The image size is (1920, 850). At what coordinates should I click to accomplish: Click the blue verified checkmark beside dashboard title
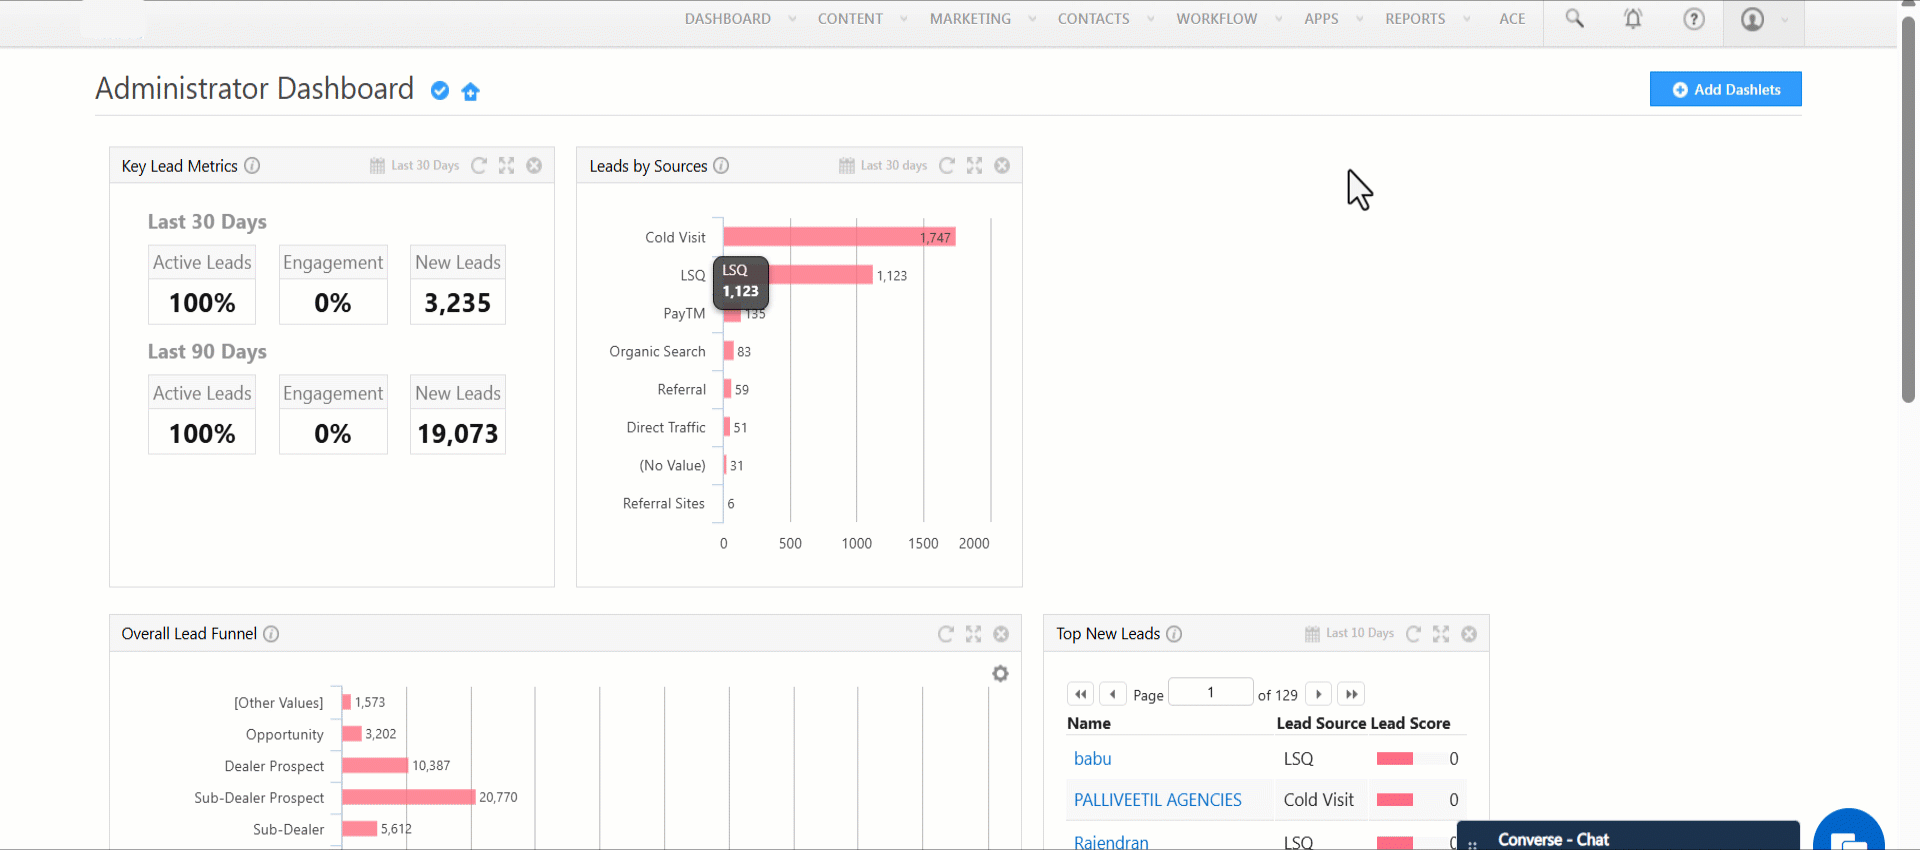pos(440,91)
